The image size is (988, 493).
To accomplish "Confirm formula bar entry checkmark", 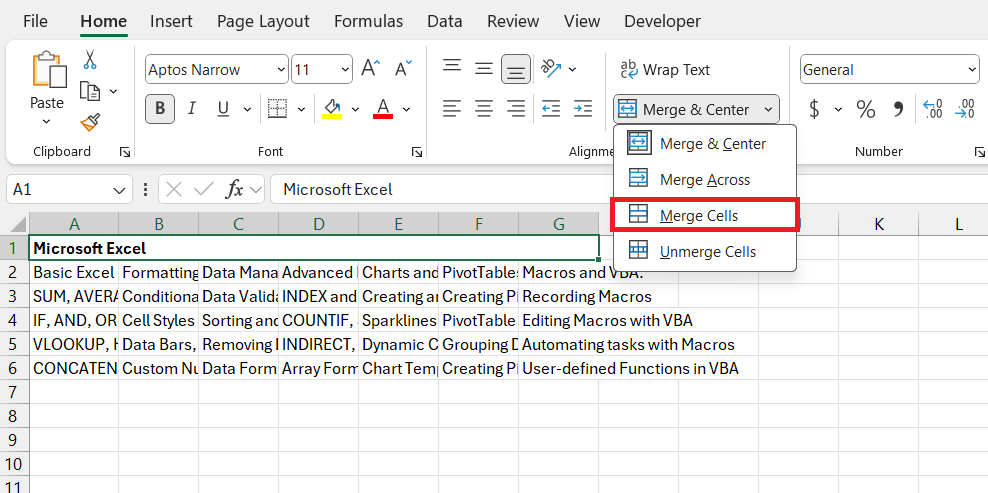I will click(x=204, y=189).
